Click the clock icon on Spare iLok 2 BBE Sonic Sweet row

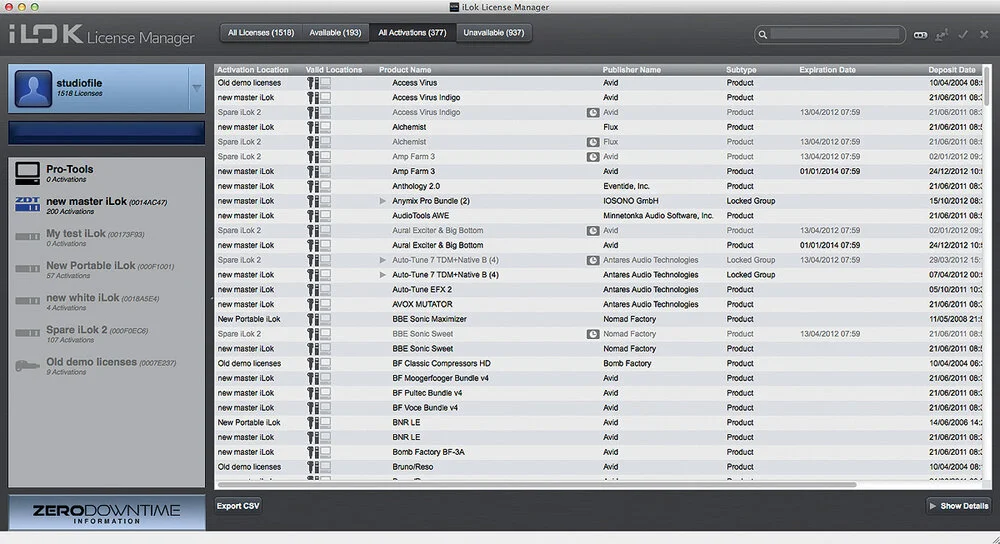point(592,334)
